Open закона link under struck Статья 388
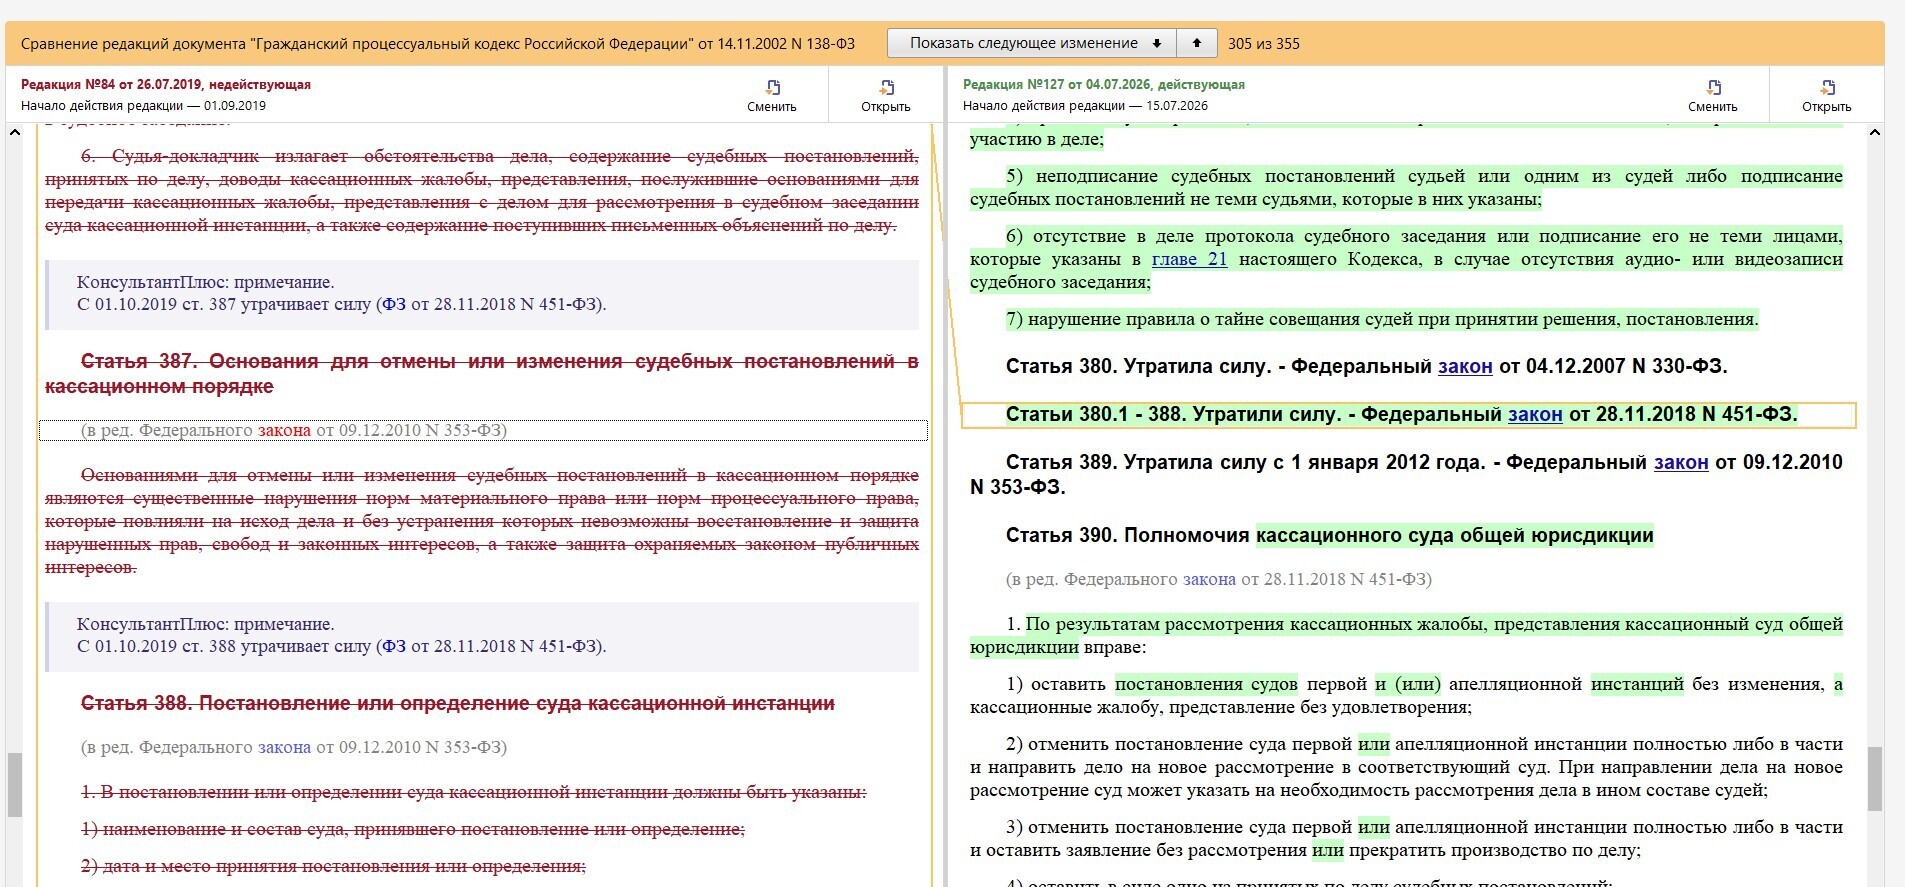This screenshot has width=1905, height=887. (284, 748)
